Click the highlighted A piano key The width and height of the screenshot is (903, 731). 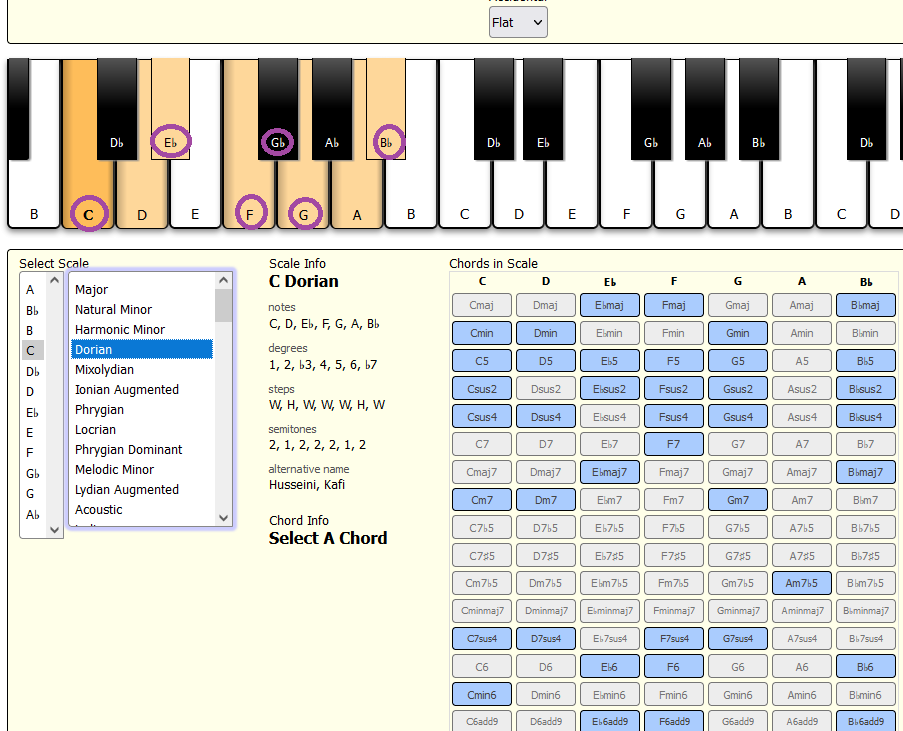[x=357, y=196]
